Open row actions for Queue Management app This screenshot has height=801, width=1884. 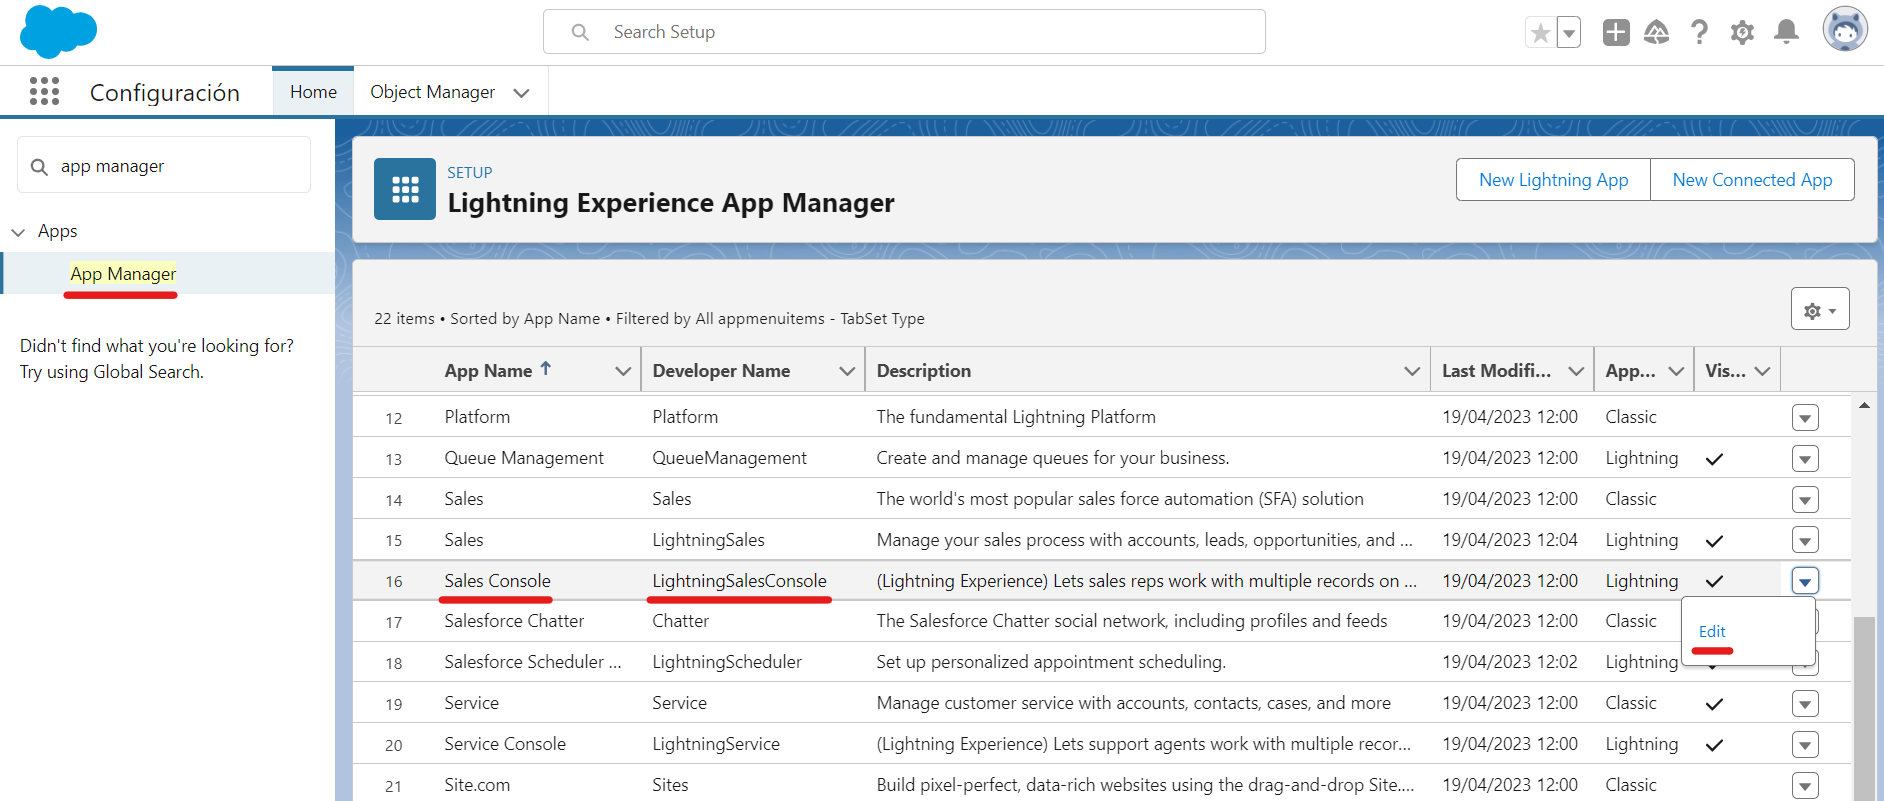point(1805,459)
